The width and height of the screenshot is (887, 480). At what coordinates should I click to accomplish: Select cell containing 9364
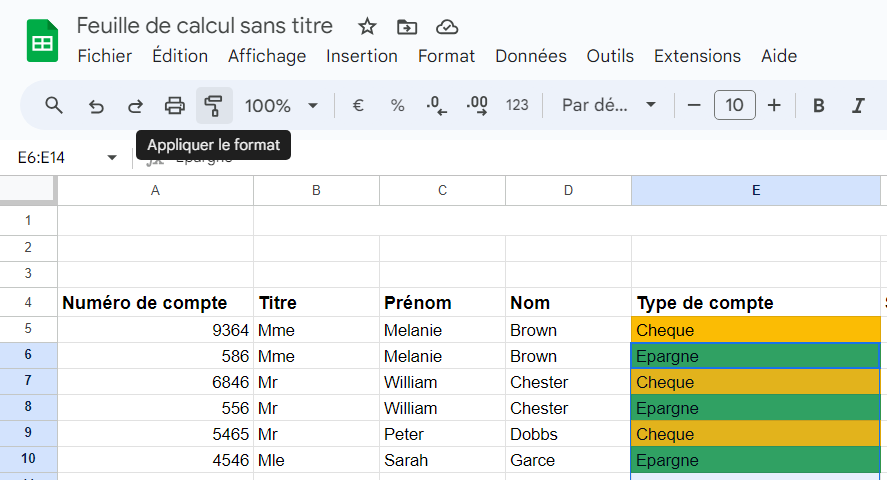(155, 330)
